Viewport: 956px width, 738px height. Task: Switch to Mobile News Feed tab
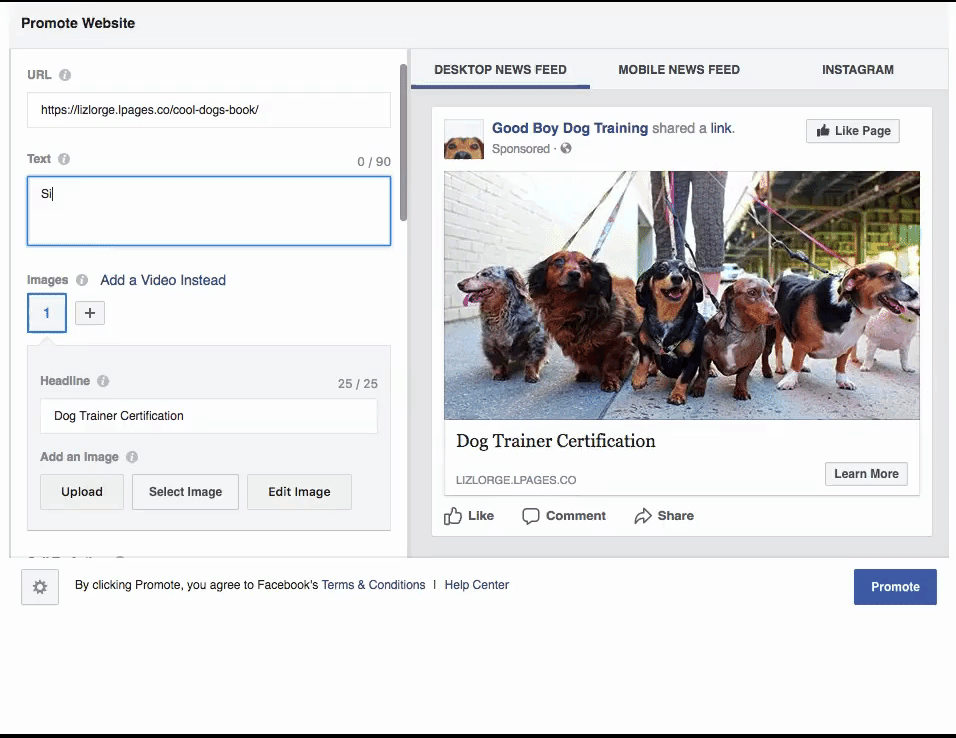click(x=679, y=70)
